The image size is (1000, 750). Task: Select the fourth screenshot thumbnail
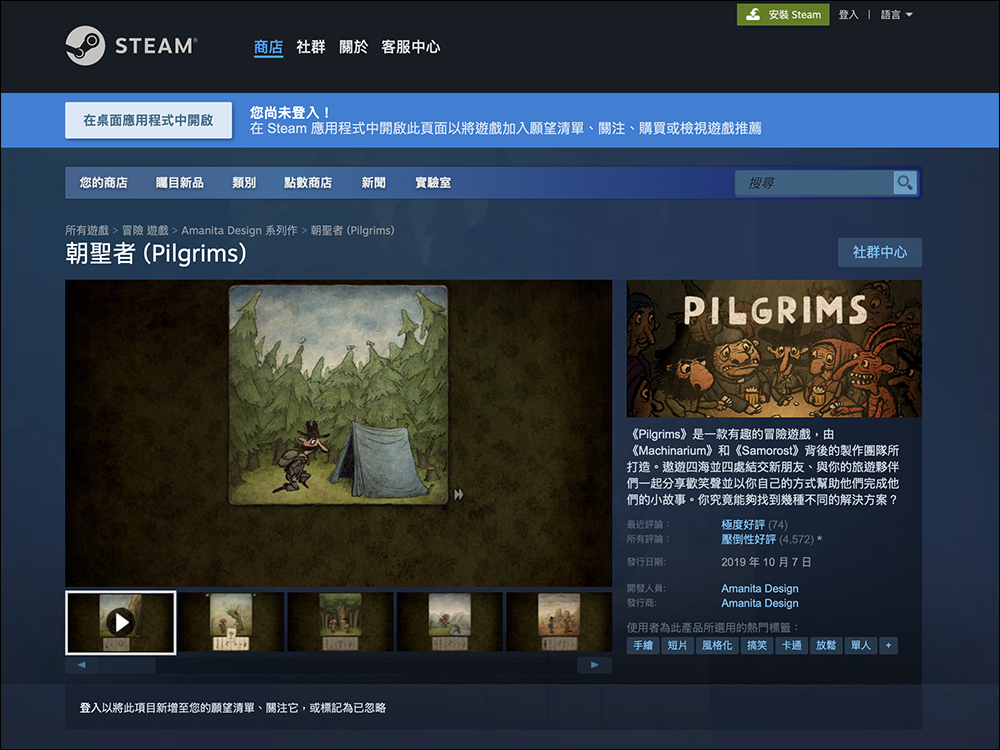(x=450, y=622)
